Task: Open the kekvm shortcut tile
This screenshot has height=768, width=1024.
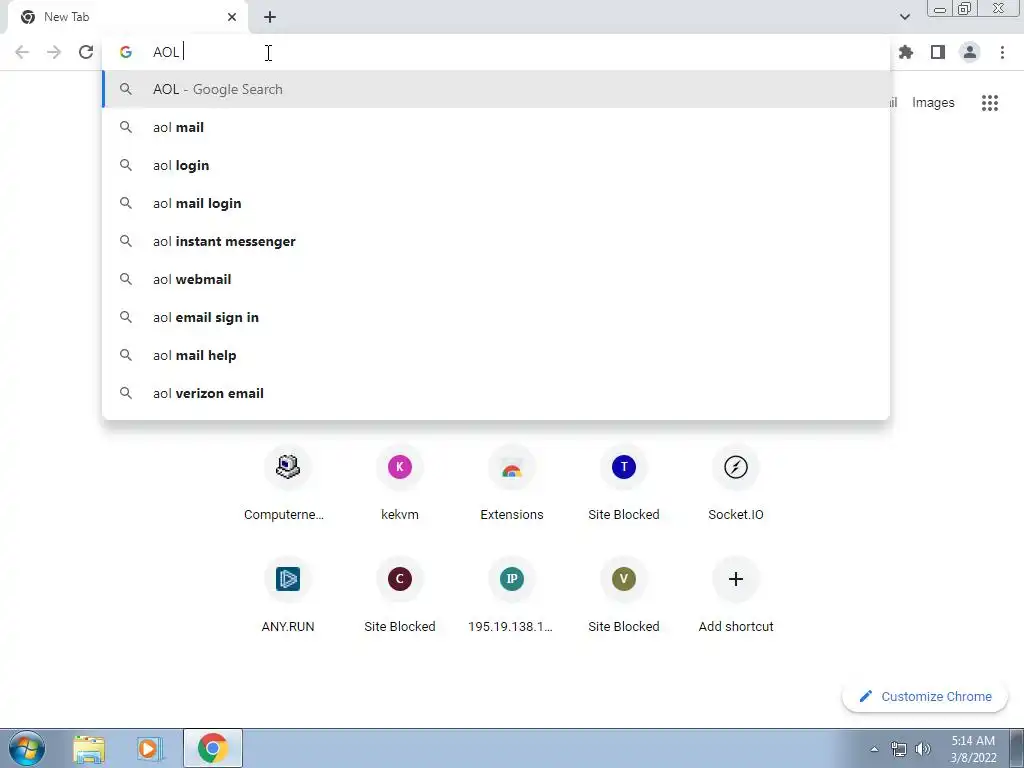Action: (x=400, y=483)
